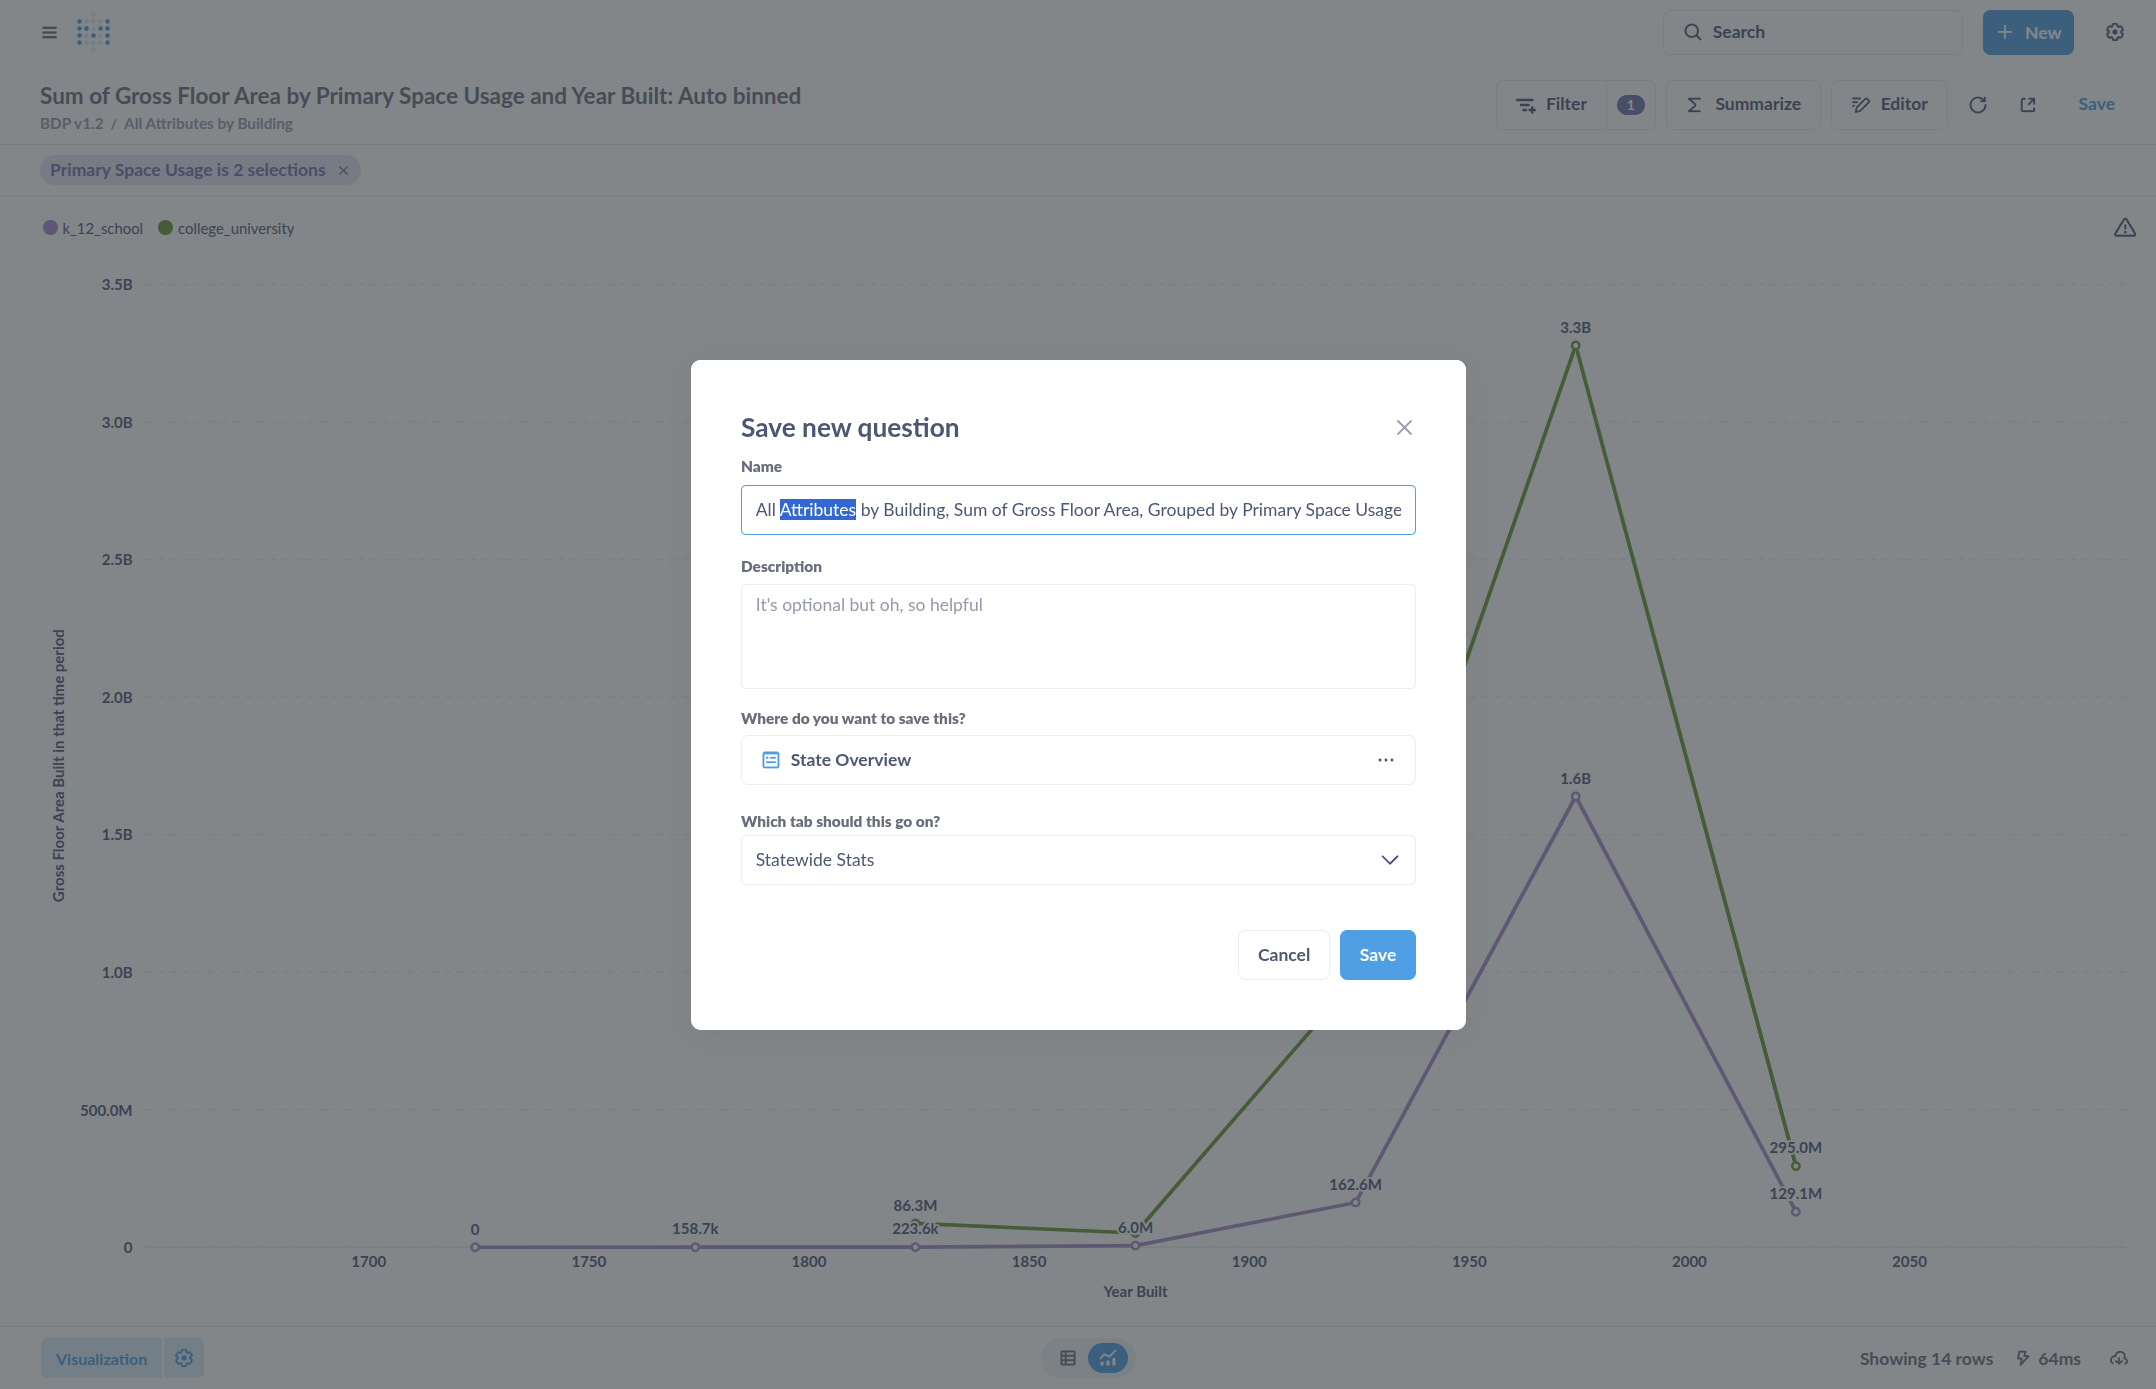Viewport: 2156px width, 1389px height.
Task: Remove the Primary Space Usage filter chip
Action: 343,170
